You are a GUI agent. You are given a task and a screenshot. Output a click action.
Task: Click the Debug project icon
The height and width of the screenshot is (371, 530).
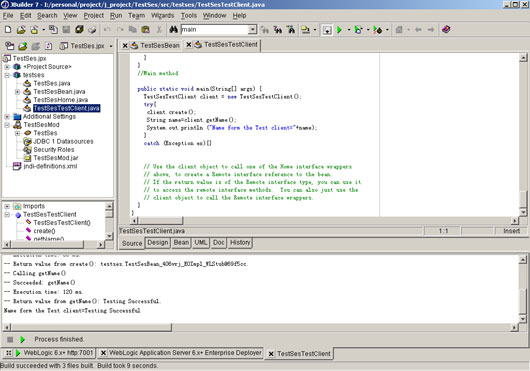(x=358, y=30)
